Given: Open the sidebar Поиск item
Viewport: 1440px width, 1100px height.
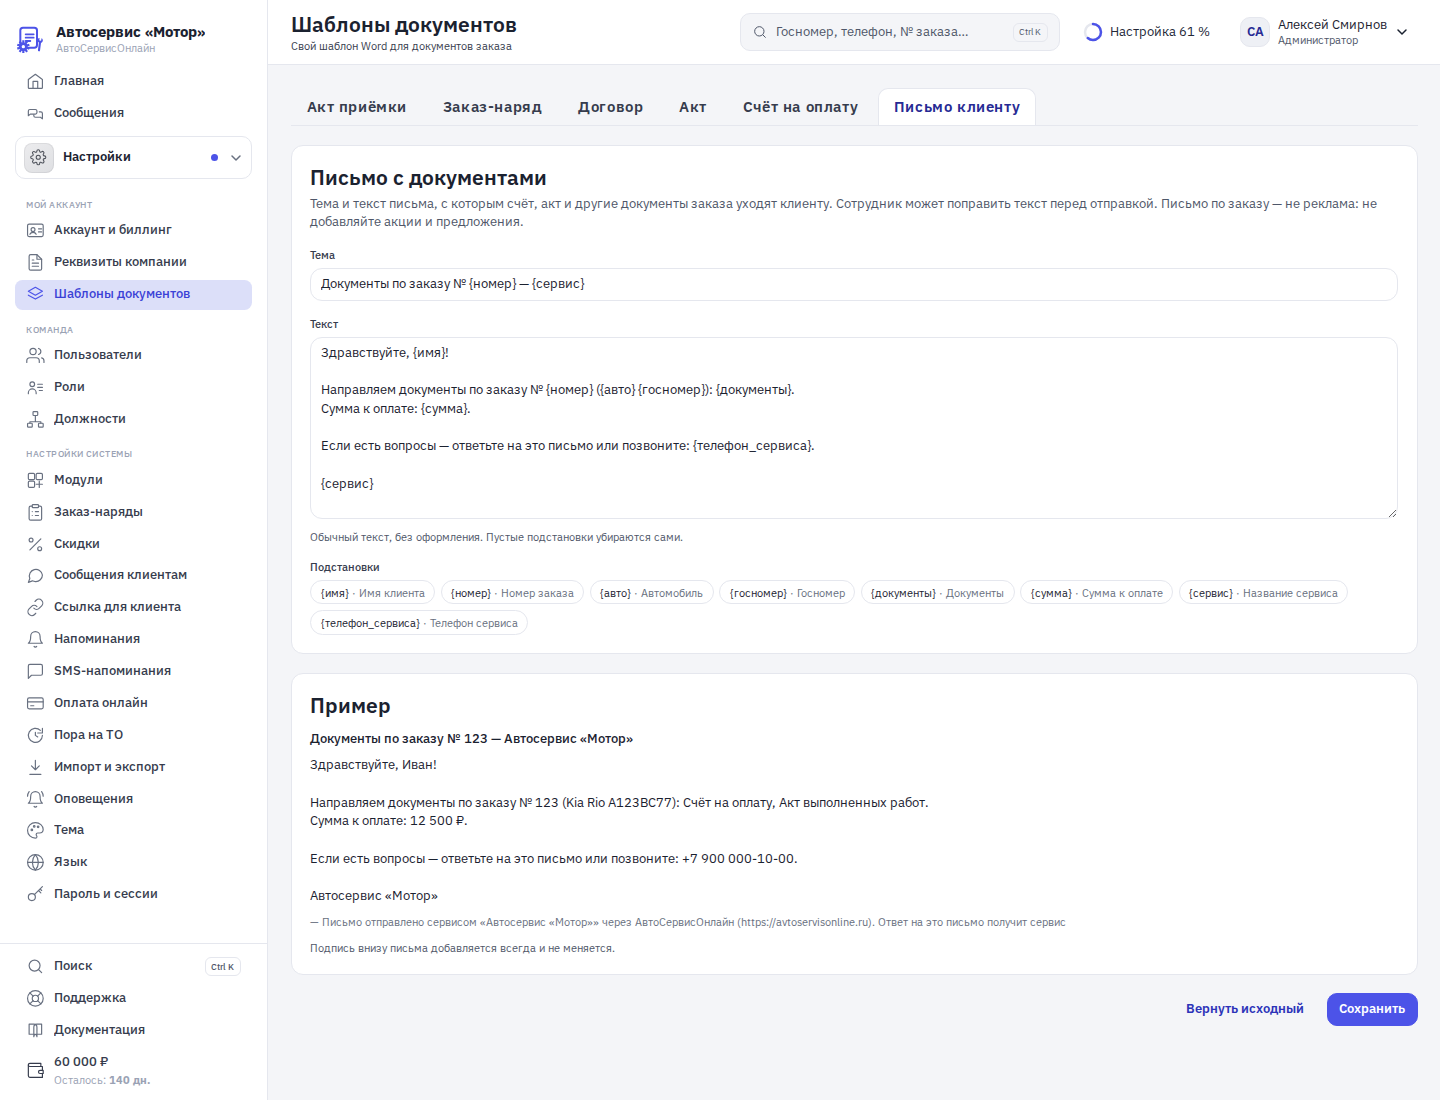Looking at the screenshot, I should point(133,966).
